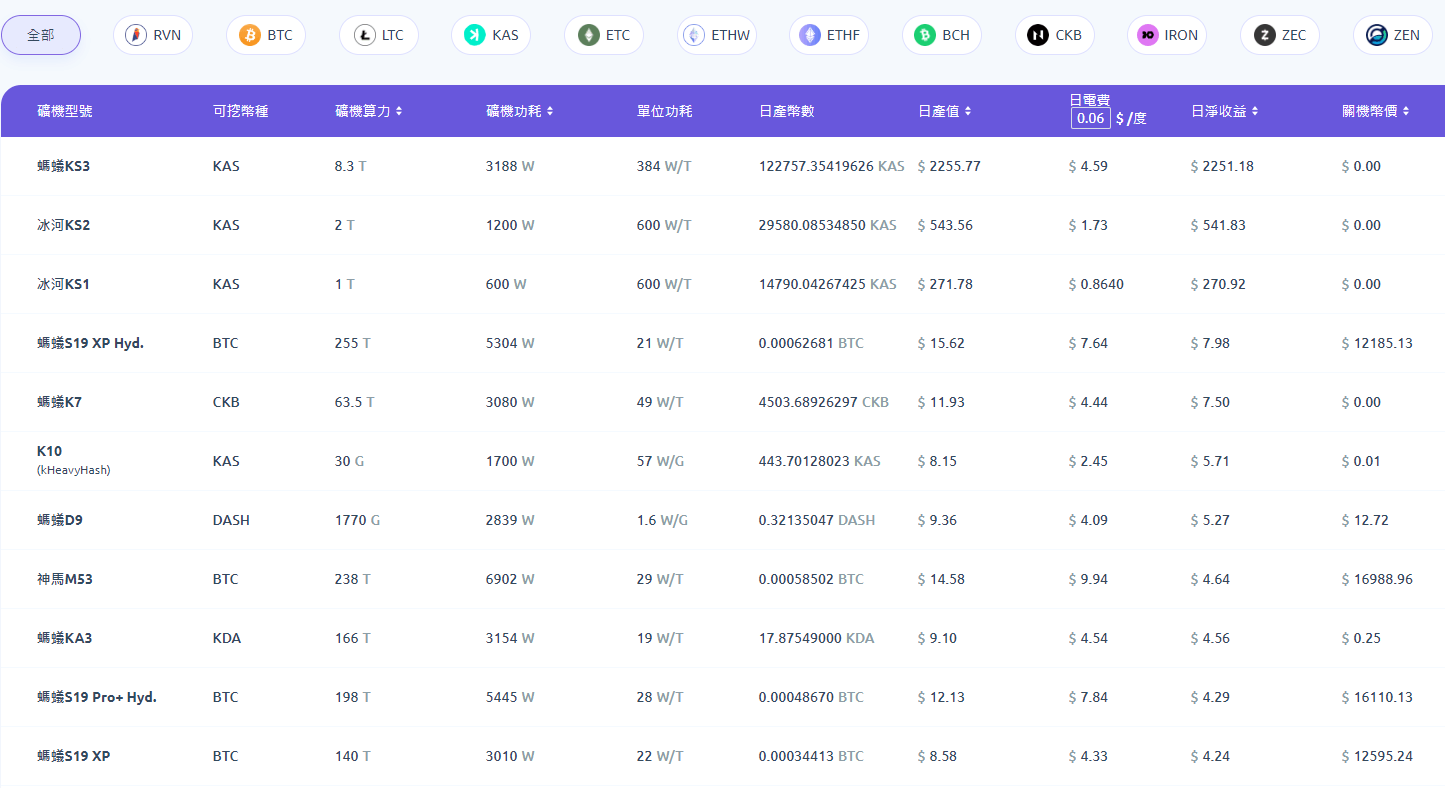Select the ZEC coin filter tab
The width and height of the screenshot is (1445, 788).
coord(1280,36)
